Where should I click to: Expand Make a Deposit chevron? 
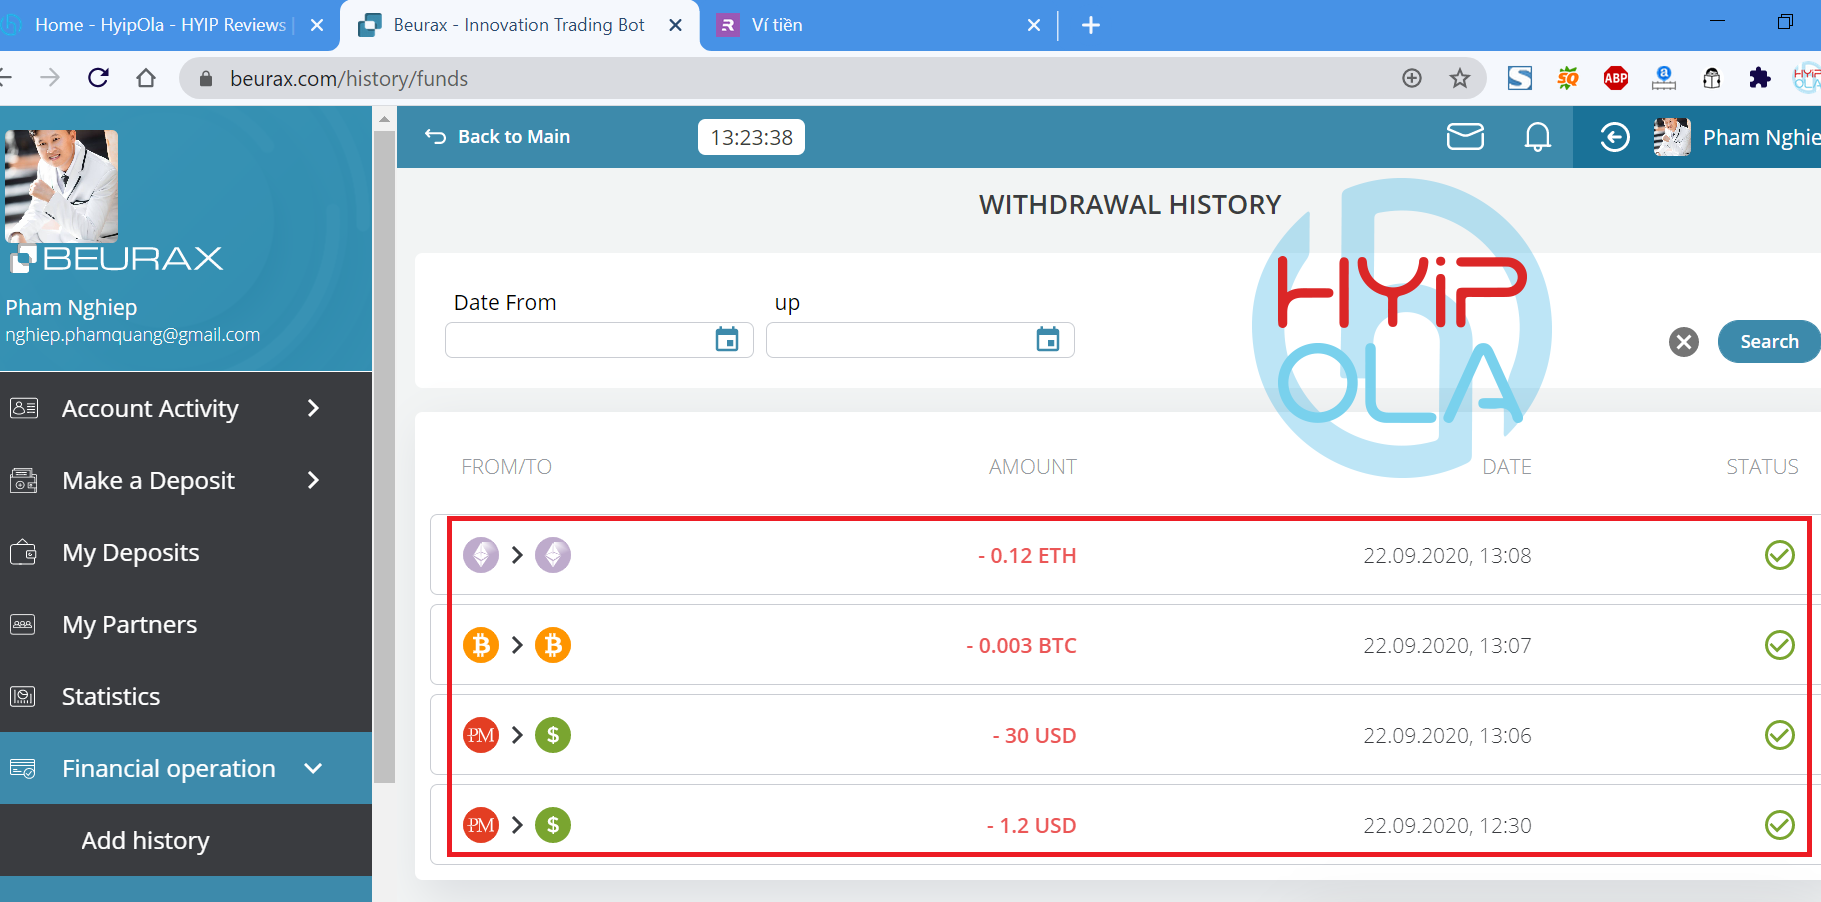[313, 480]
